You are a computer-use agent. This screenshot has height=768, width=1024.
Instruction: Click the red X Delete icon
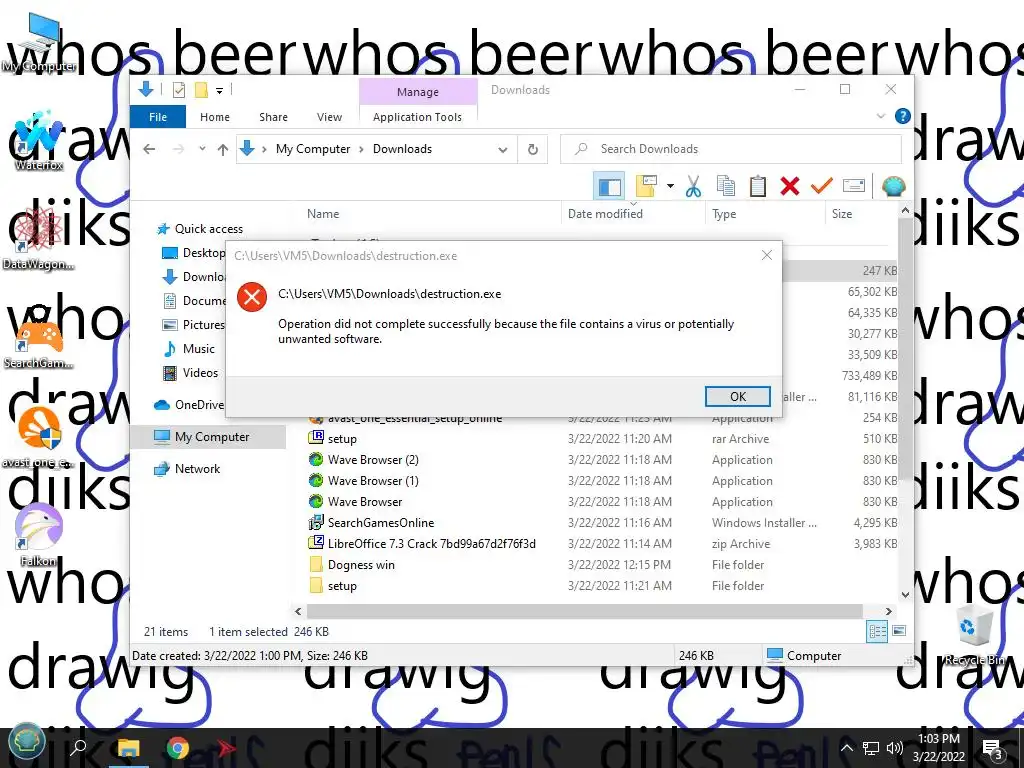click(x=790, y=187)
